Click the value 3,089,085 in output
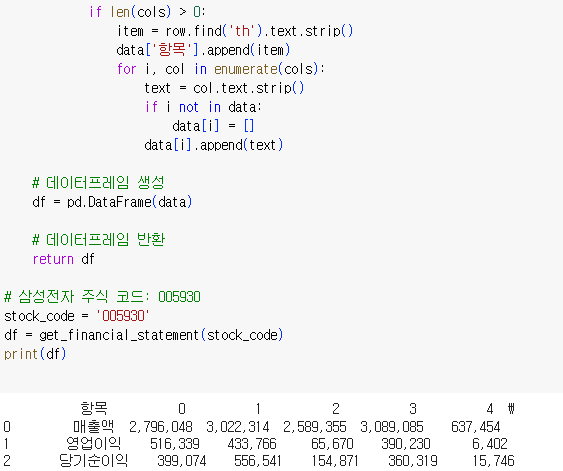Image resolution: width=563 pixels, height=471 pixels. point(392,427)
